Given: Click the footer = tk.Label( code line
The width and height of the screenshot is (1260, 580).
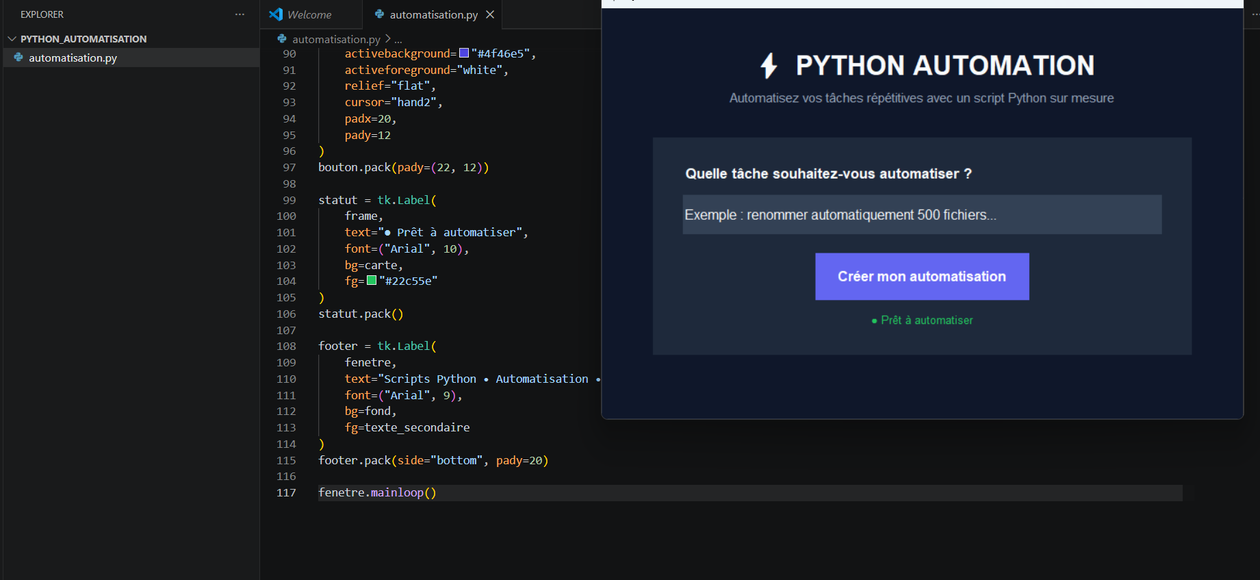Looking at the screenshot, I should [378, 346].
